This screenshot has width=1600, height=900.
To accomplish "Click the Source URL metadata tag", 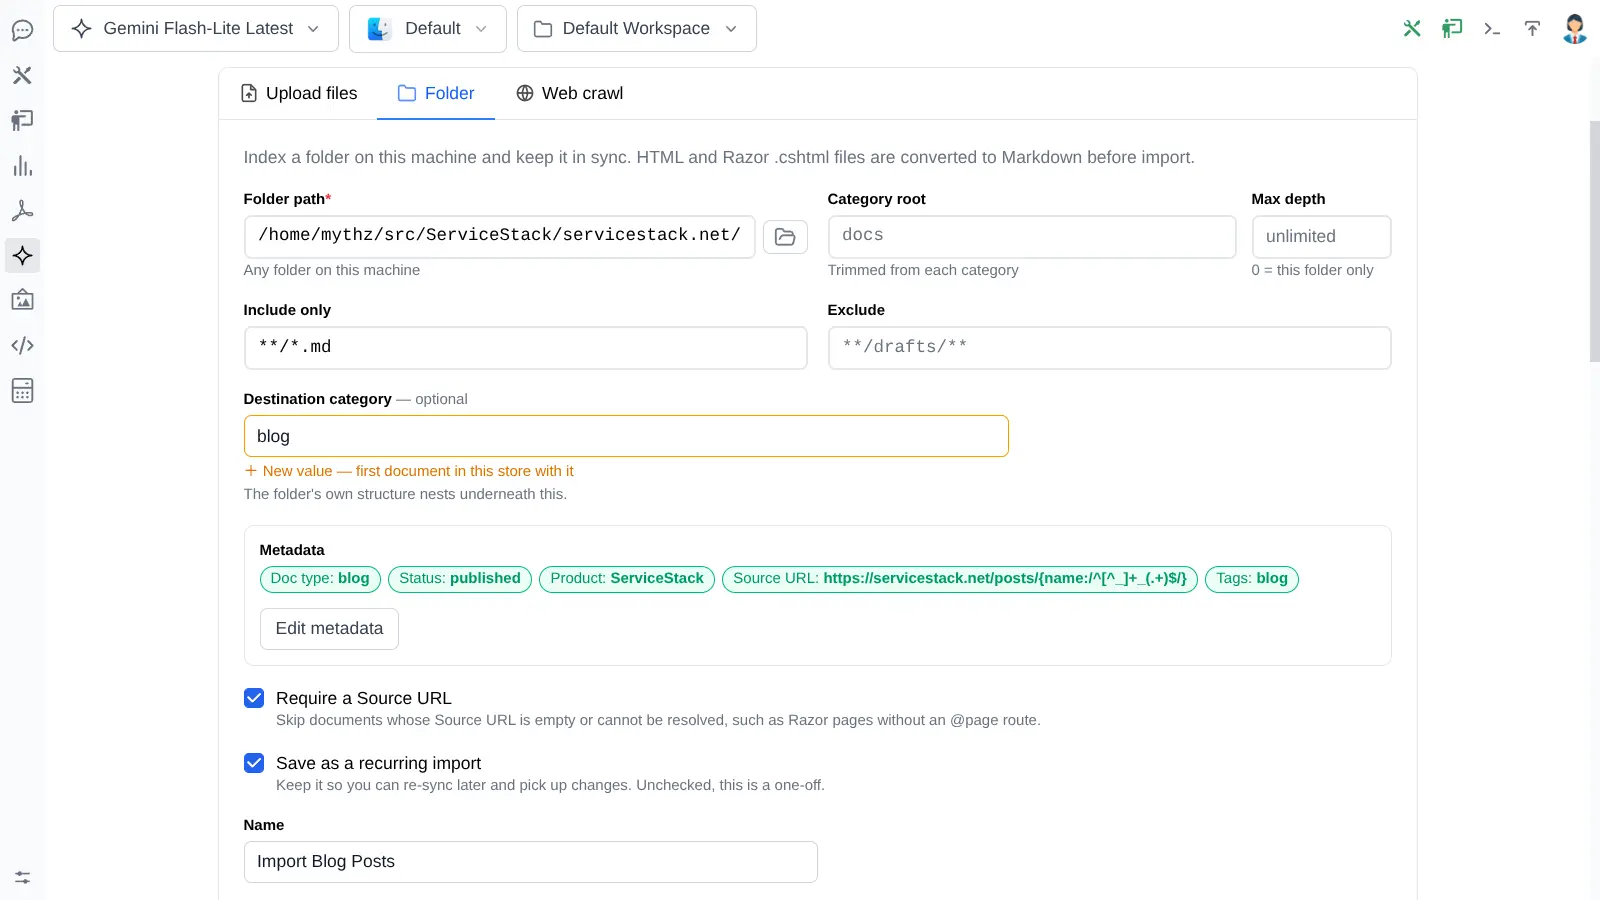I will [960, 579].
